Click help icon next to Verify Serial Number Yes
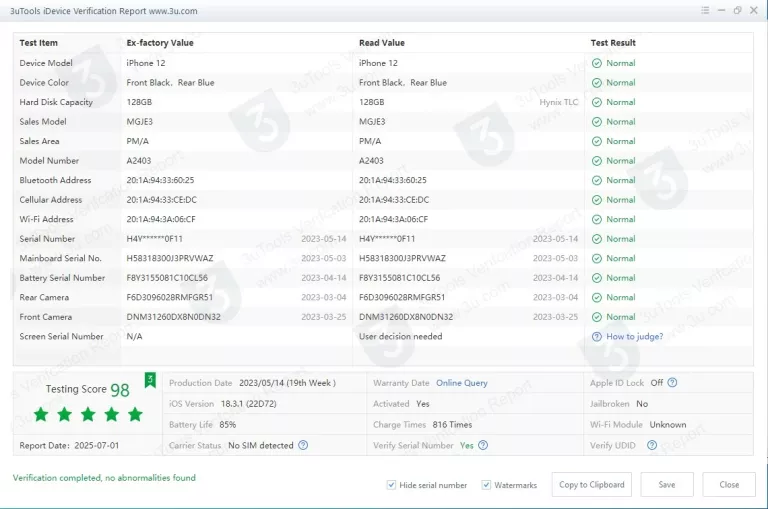This screenshot has height=509, width=768. point(483,445)
